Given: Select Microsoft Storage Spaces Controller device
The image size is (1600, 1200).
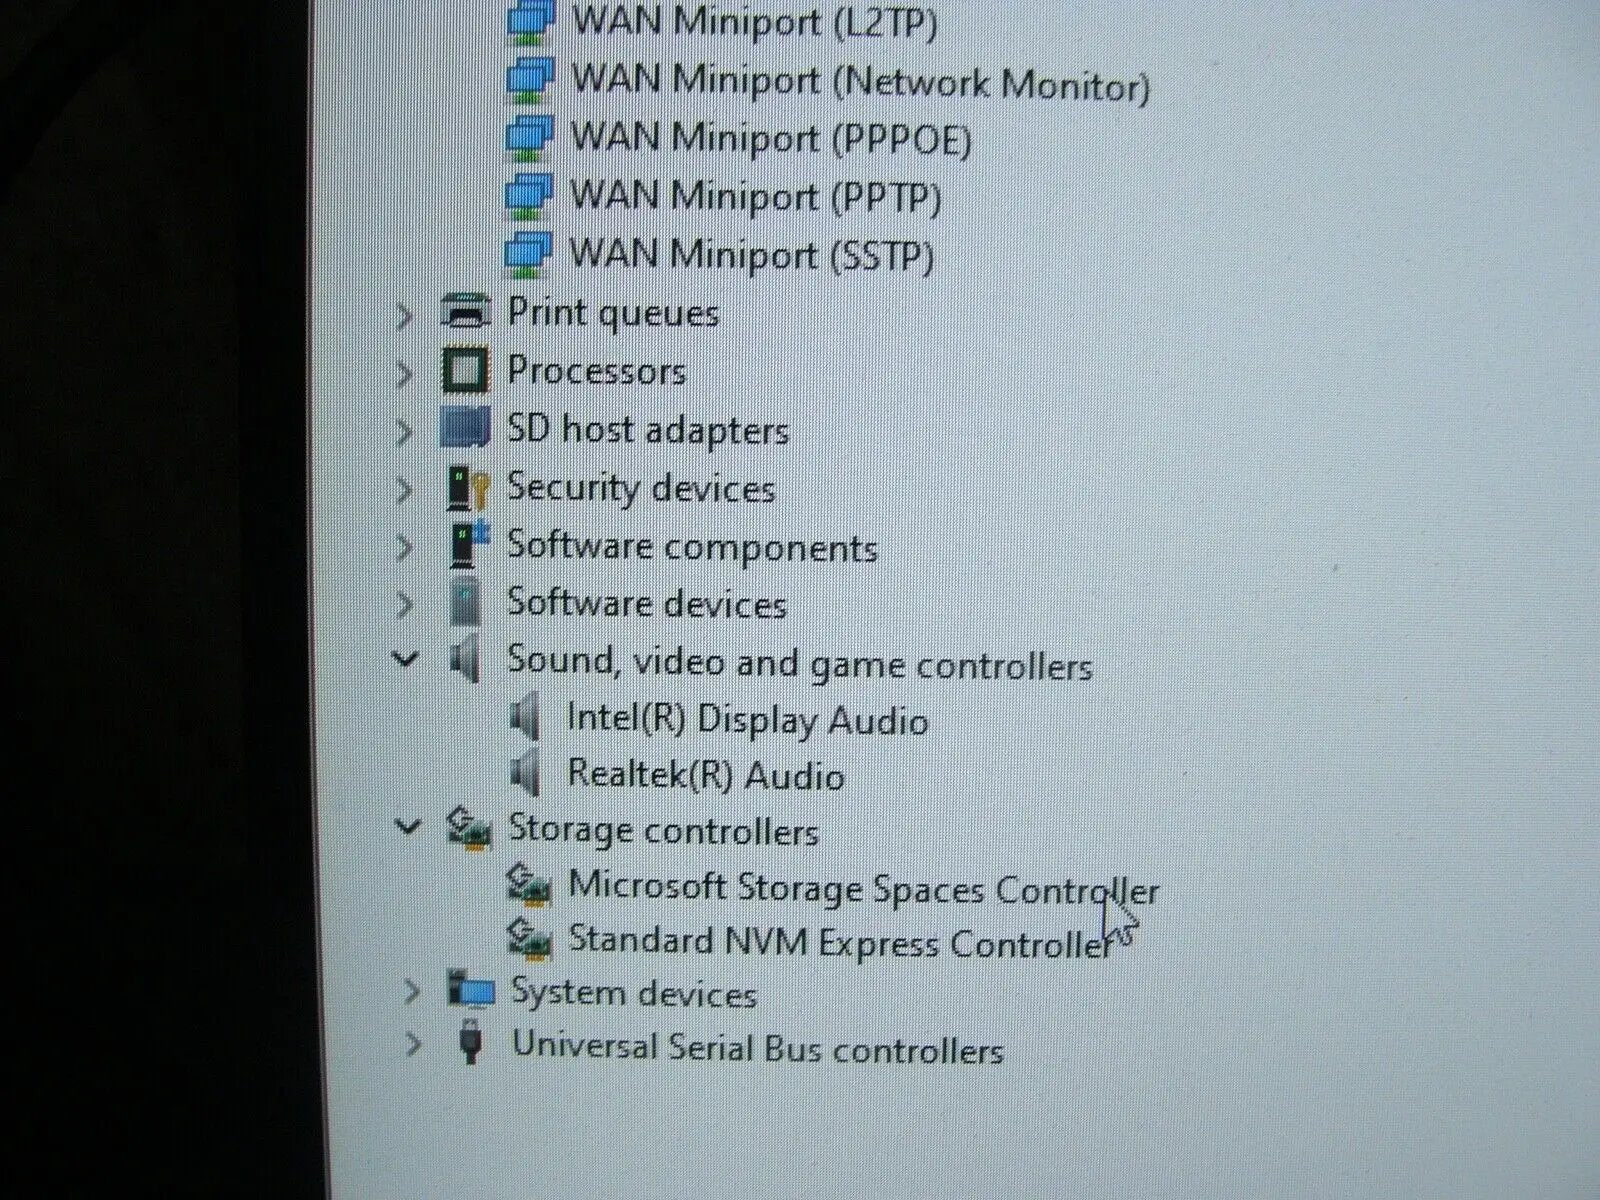Looking at the screenshot, I should 863,887.
